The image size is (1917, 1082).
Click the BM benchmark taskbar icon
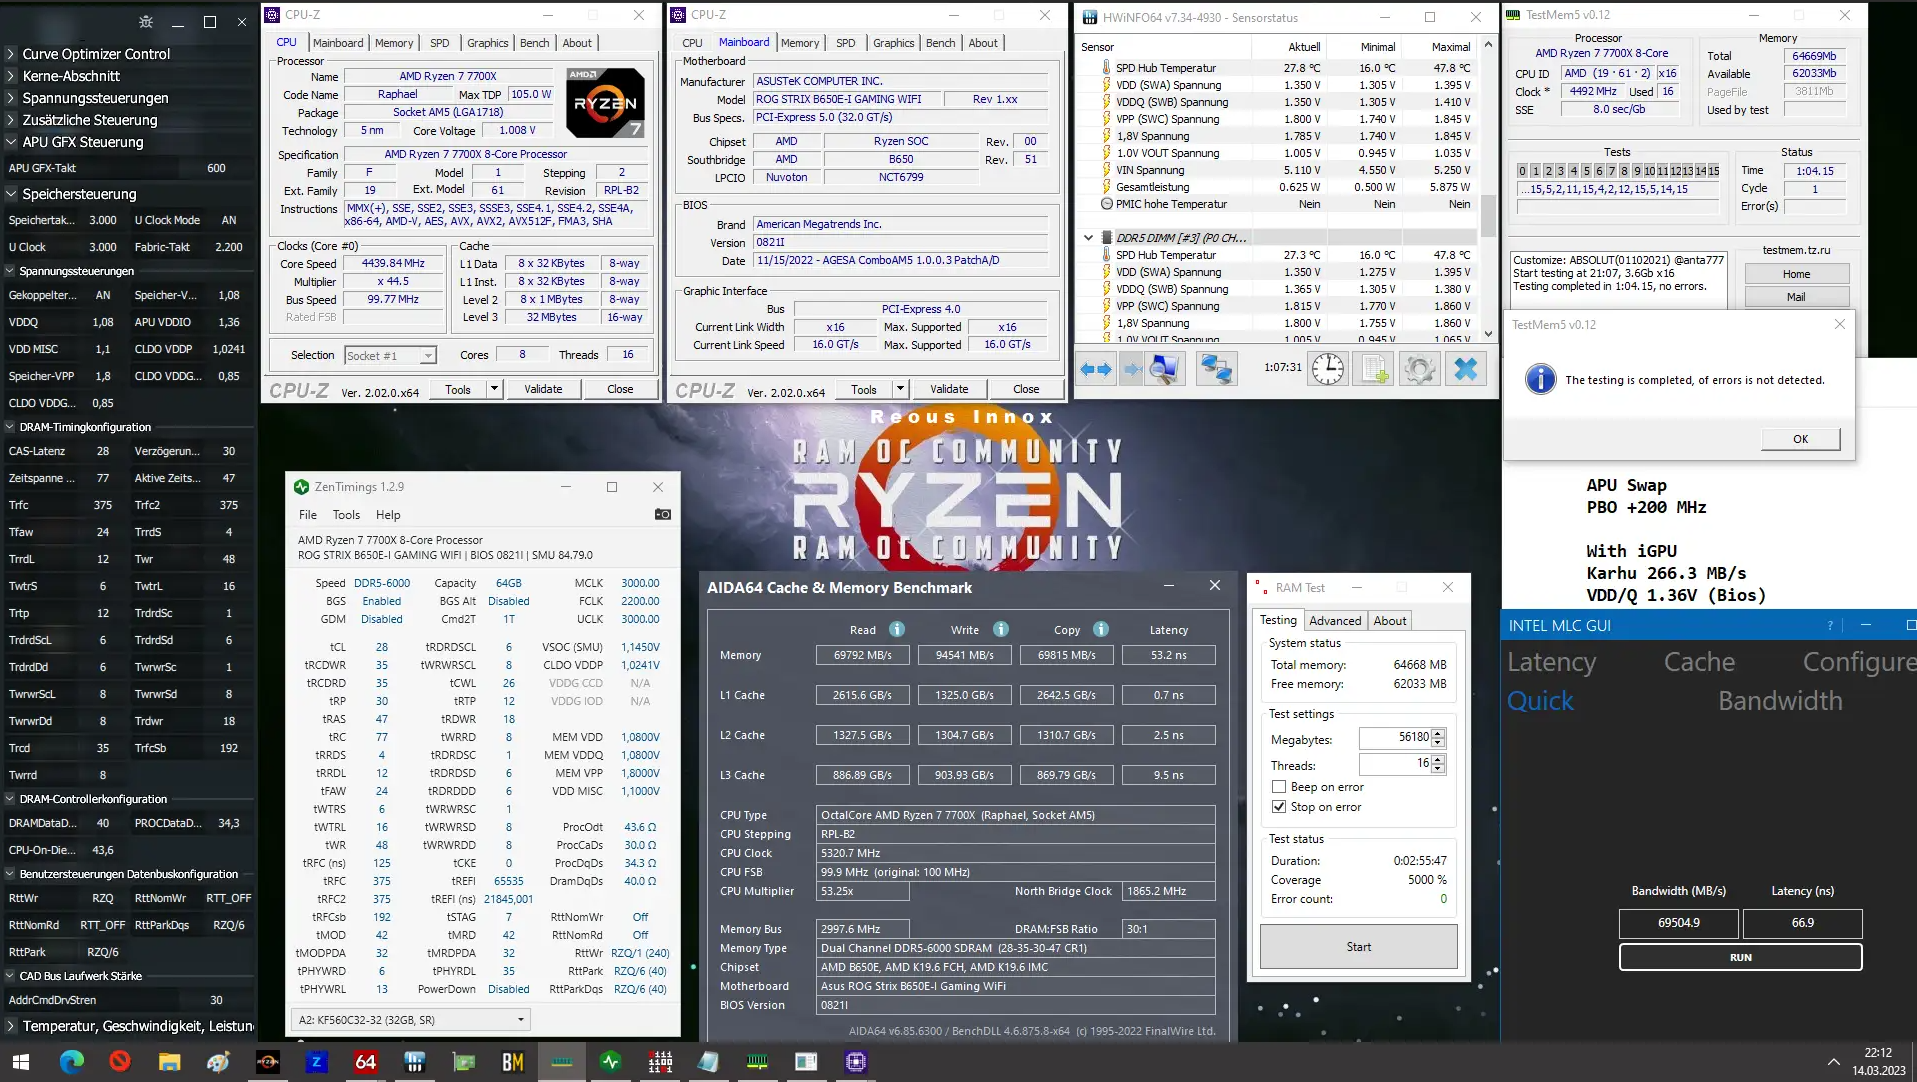pos(512,1062)
